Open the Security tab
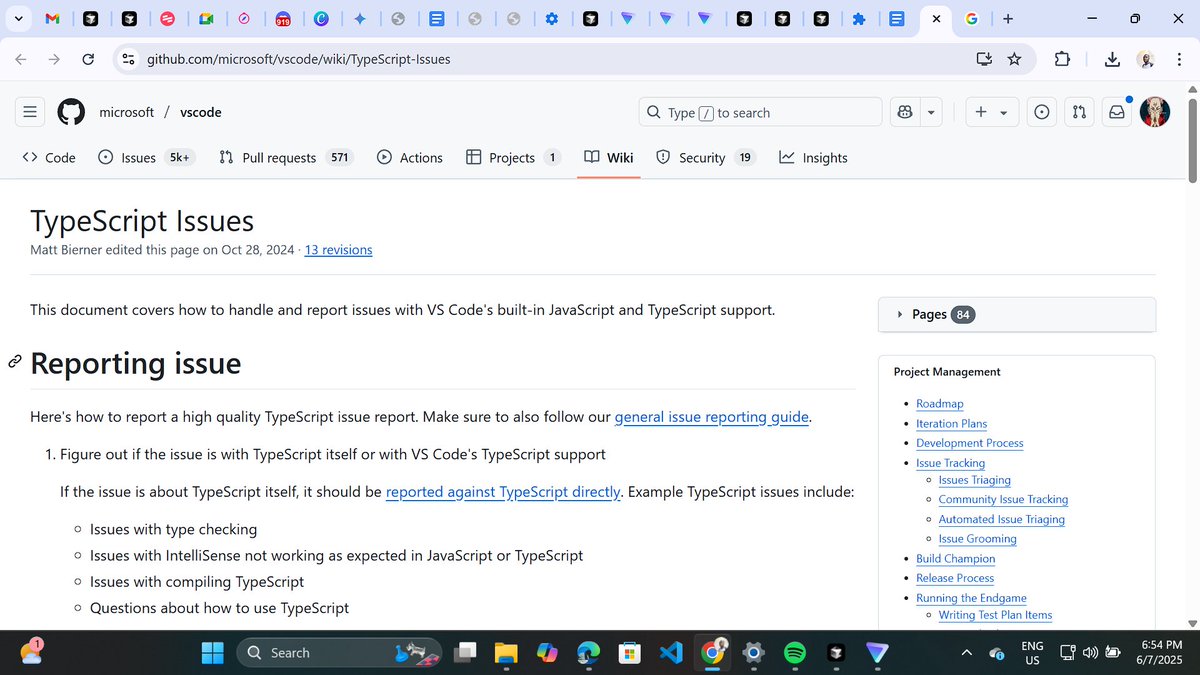 705,157
